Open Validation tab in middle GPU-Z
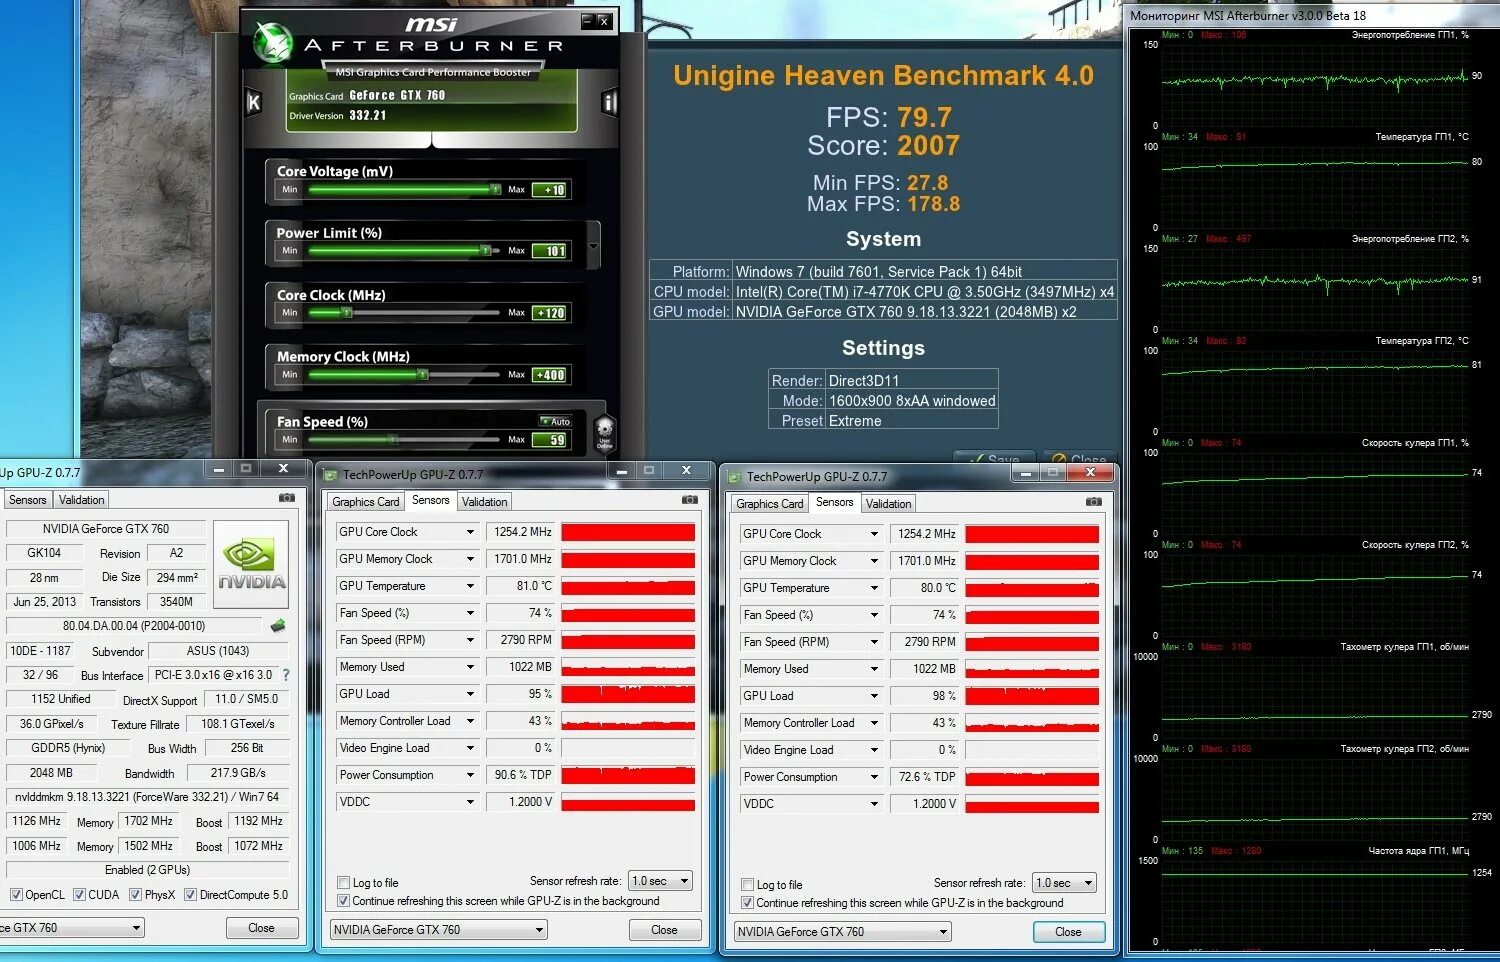The width and height of the screenshot is (1500, 962). pyautogui.click(x=485, y=502)
